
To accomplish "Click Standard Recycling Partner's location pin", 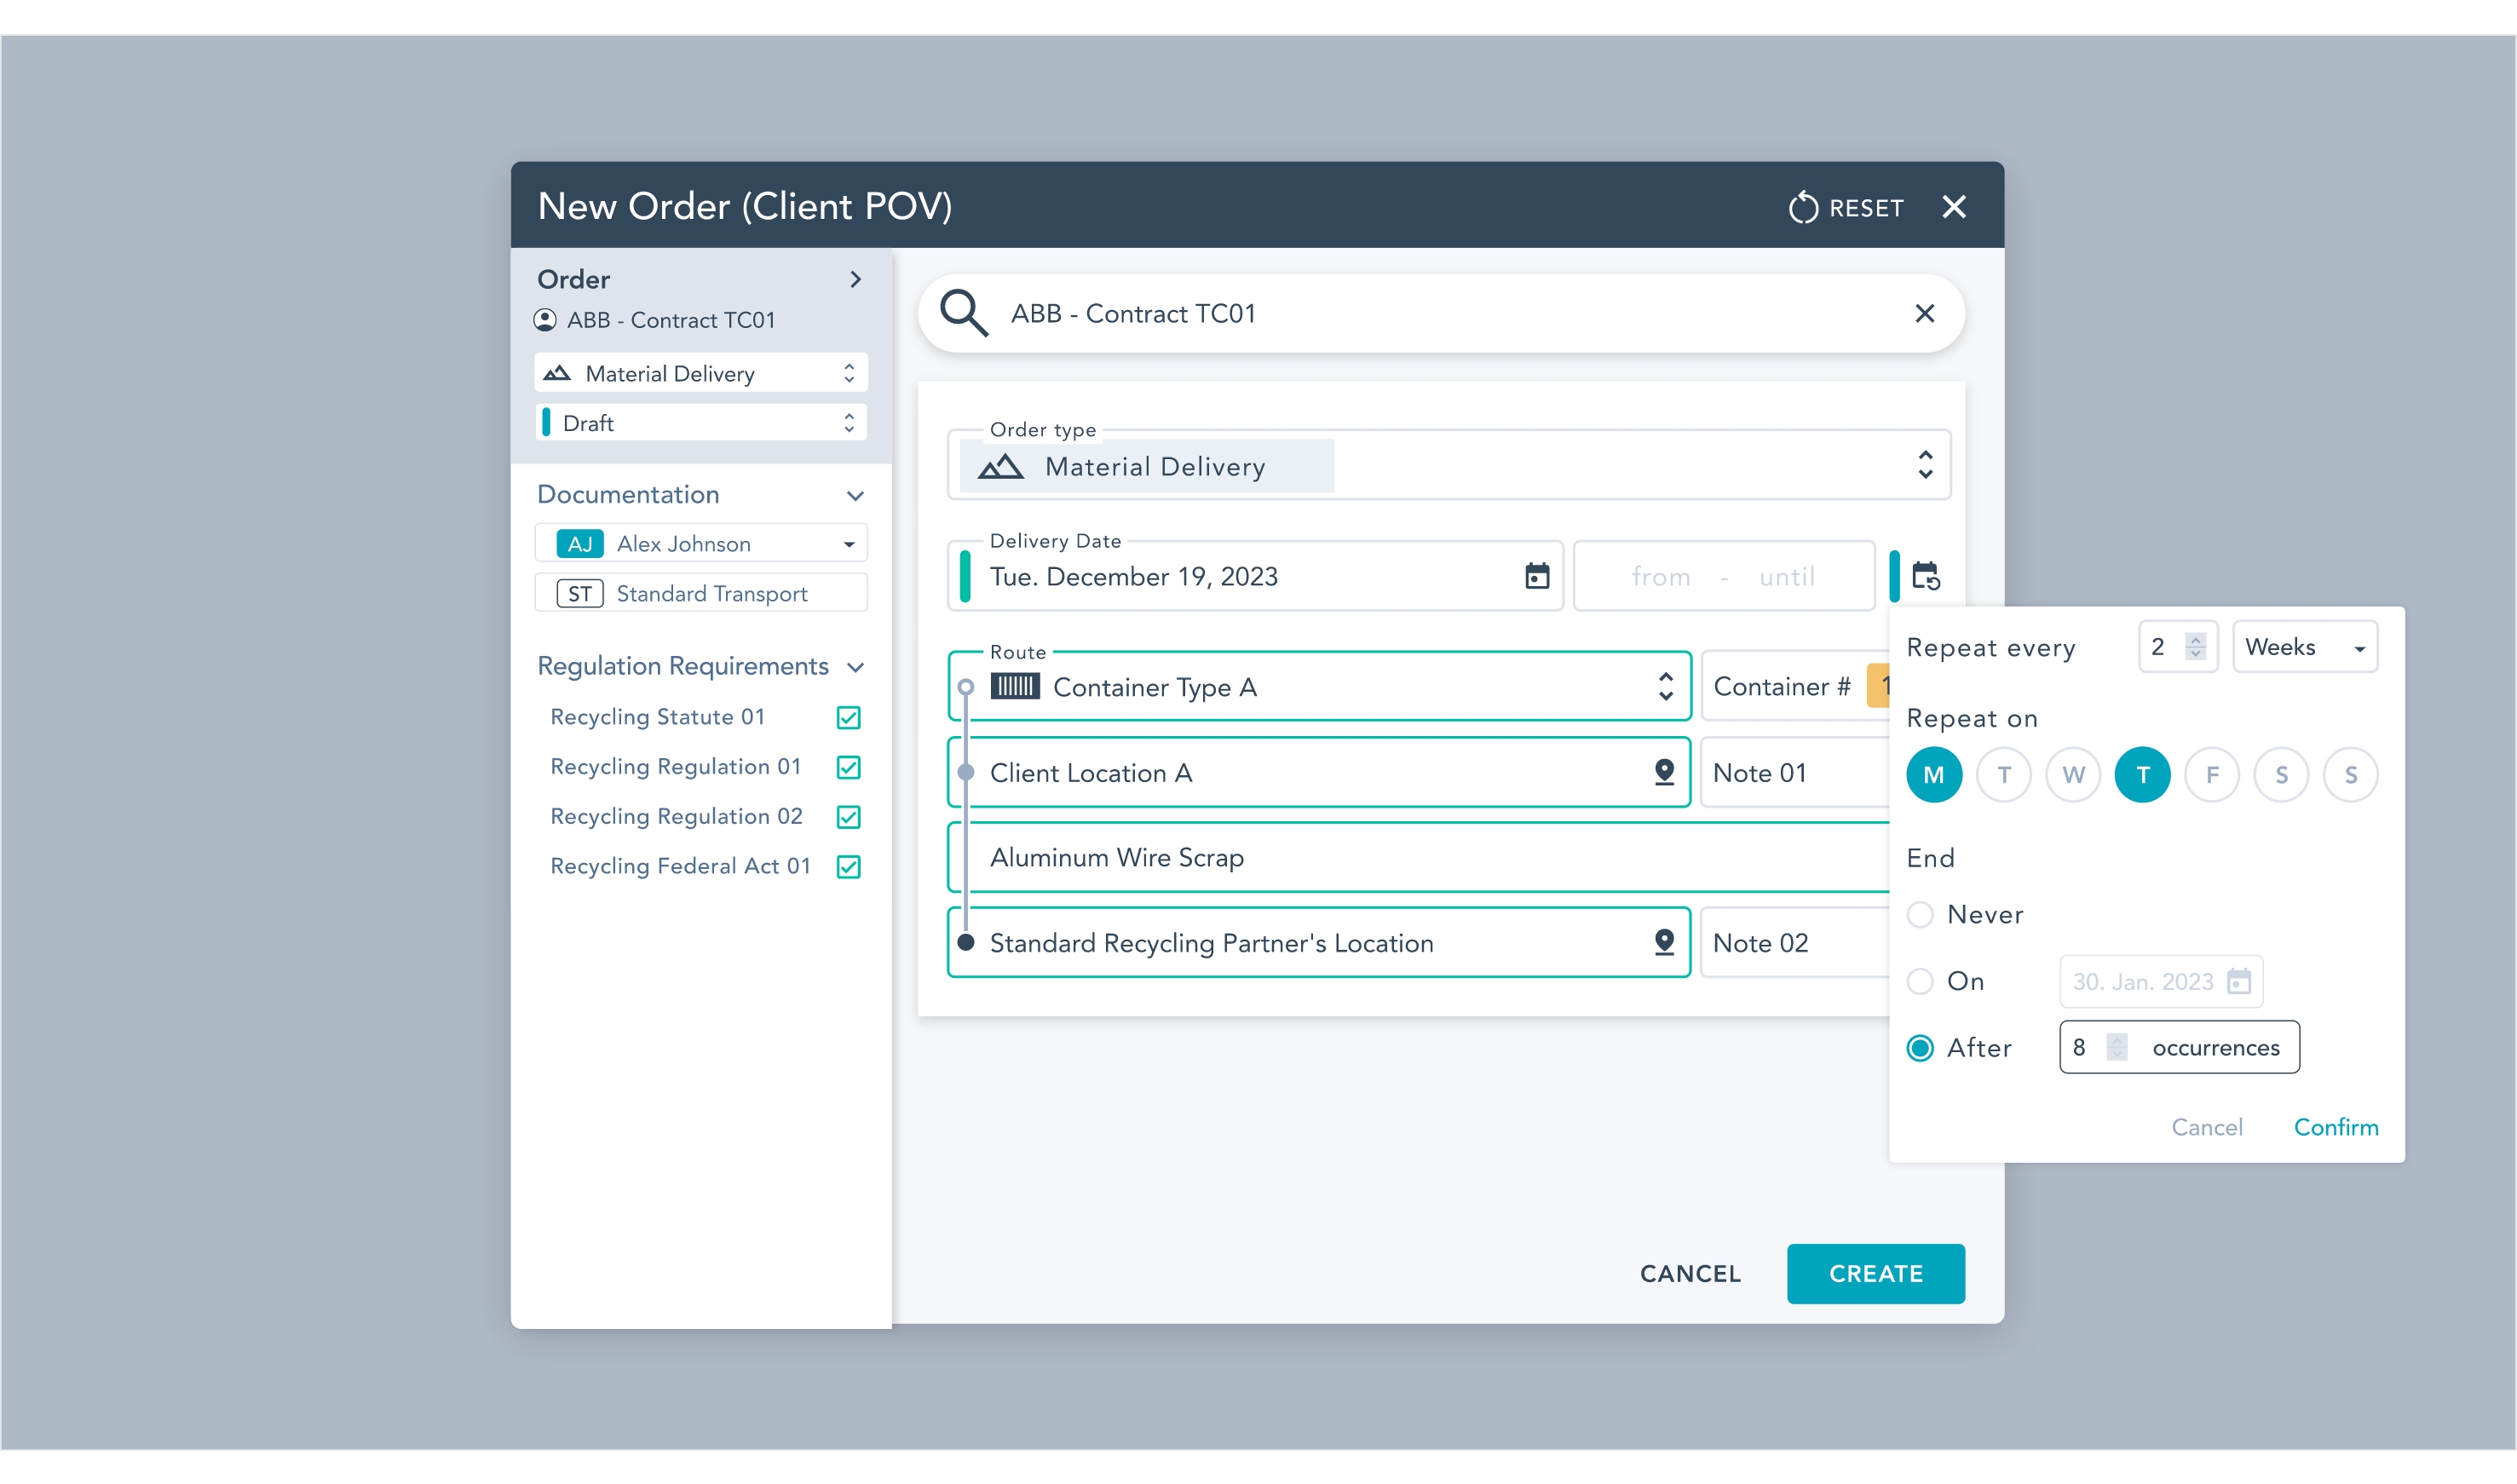I will pyautogui.click(x=1664, y=942).
